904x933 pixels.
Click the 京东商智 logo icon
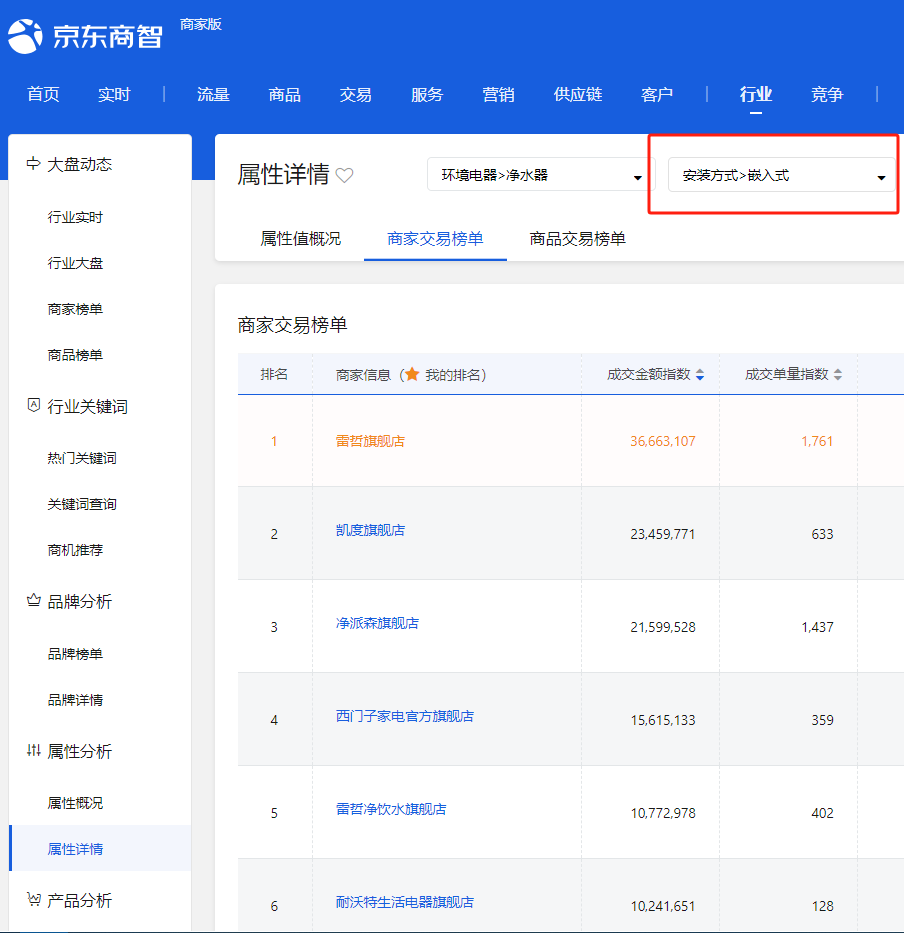25,36
